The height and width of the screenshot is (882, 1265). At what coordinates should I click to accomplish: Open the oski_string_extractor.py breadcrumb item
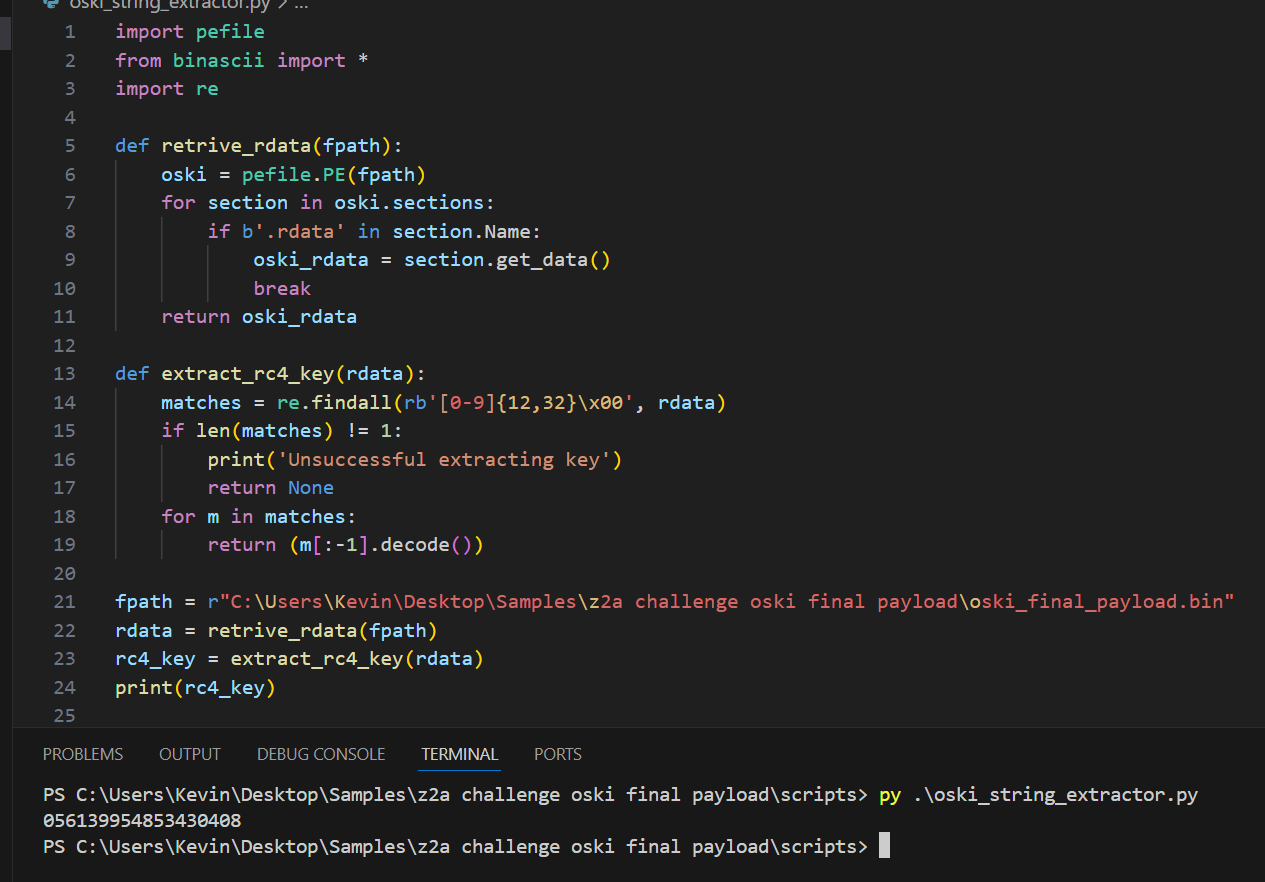point(170,4)
